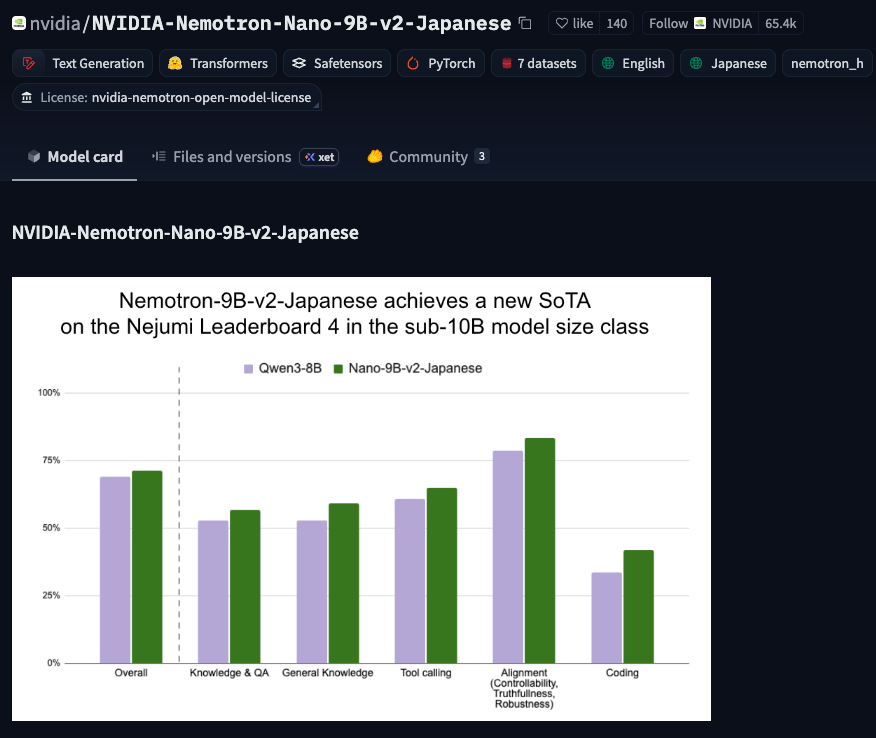
Task: Open the Files and versions tab
Action: [245, 156]
